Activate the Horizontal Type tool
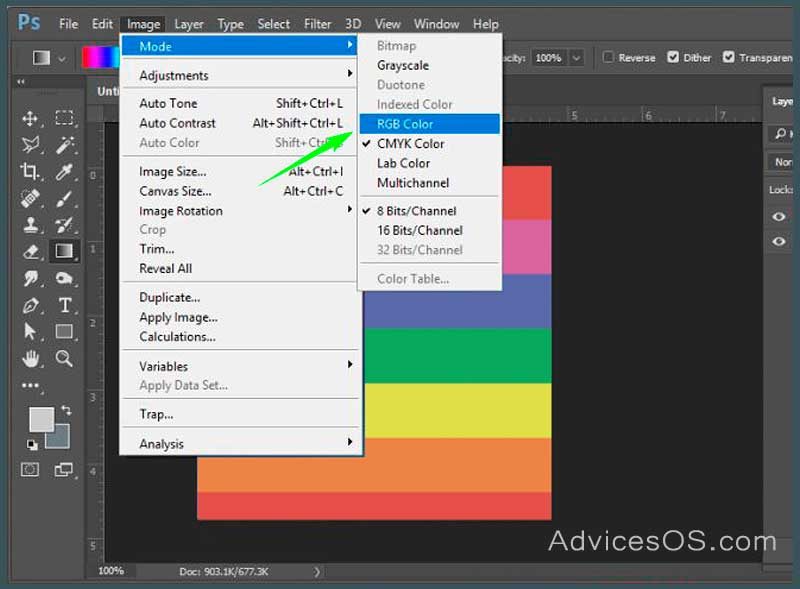The height and width of the screenshot is (589, 800). (x=65, y=305)
